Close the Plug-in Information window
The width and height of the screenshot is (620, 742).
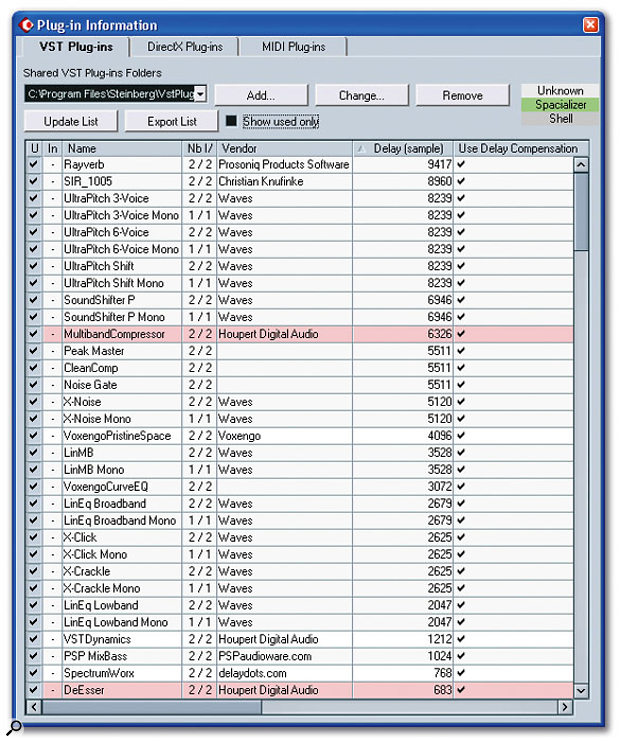click(x=590, y=25)
